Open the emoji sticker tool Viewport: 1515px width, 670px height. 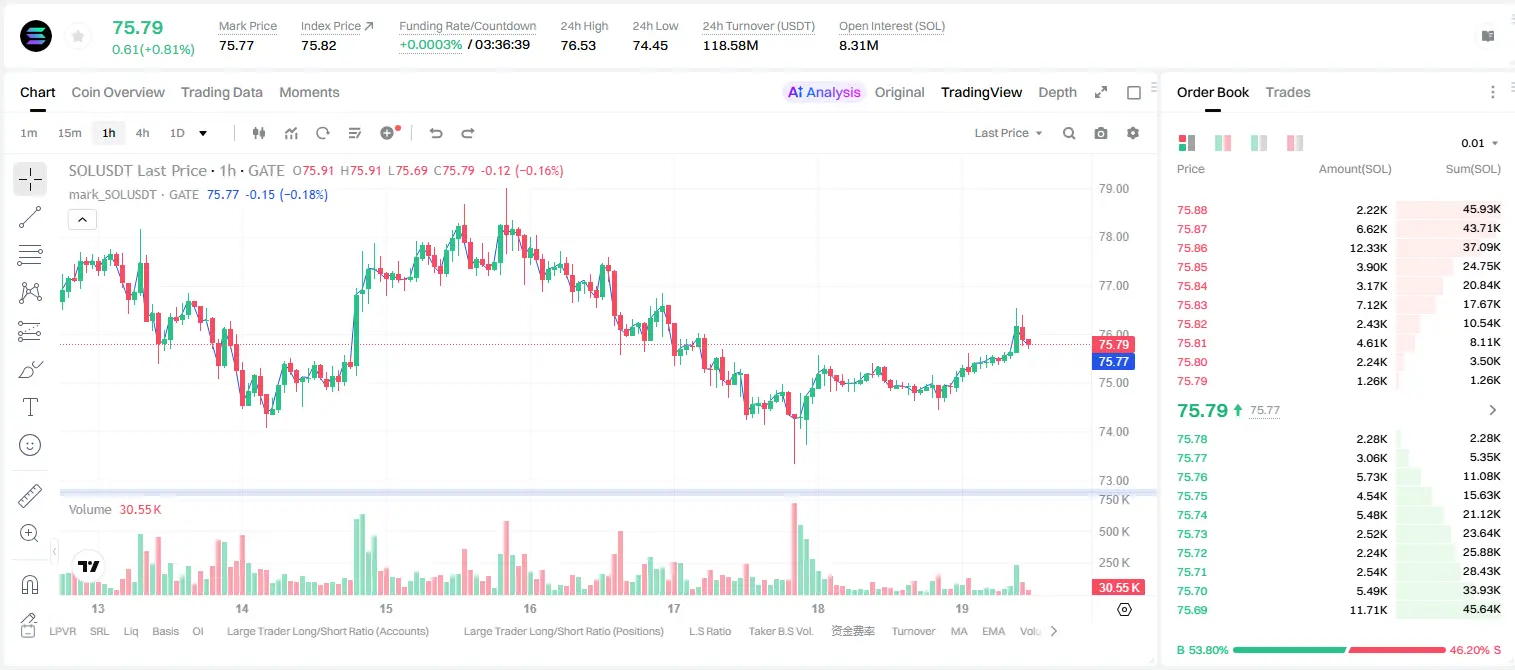[30, 445]
